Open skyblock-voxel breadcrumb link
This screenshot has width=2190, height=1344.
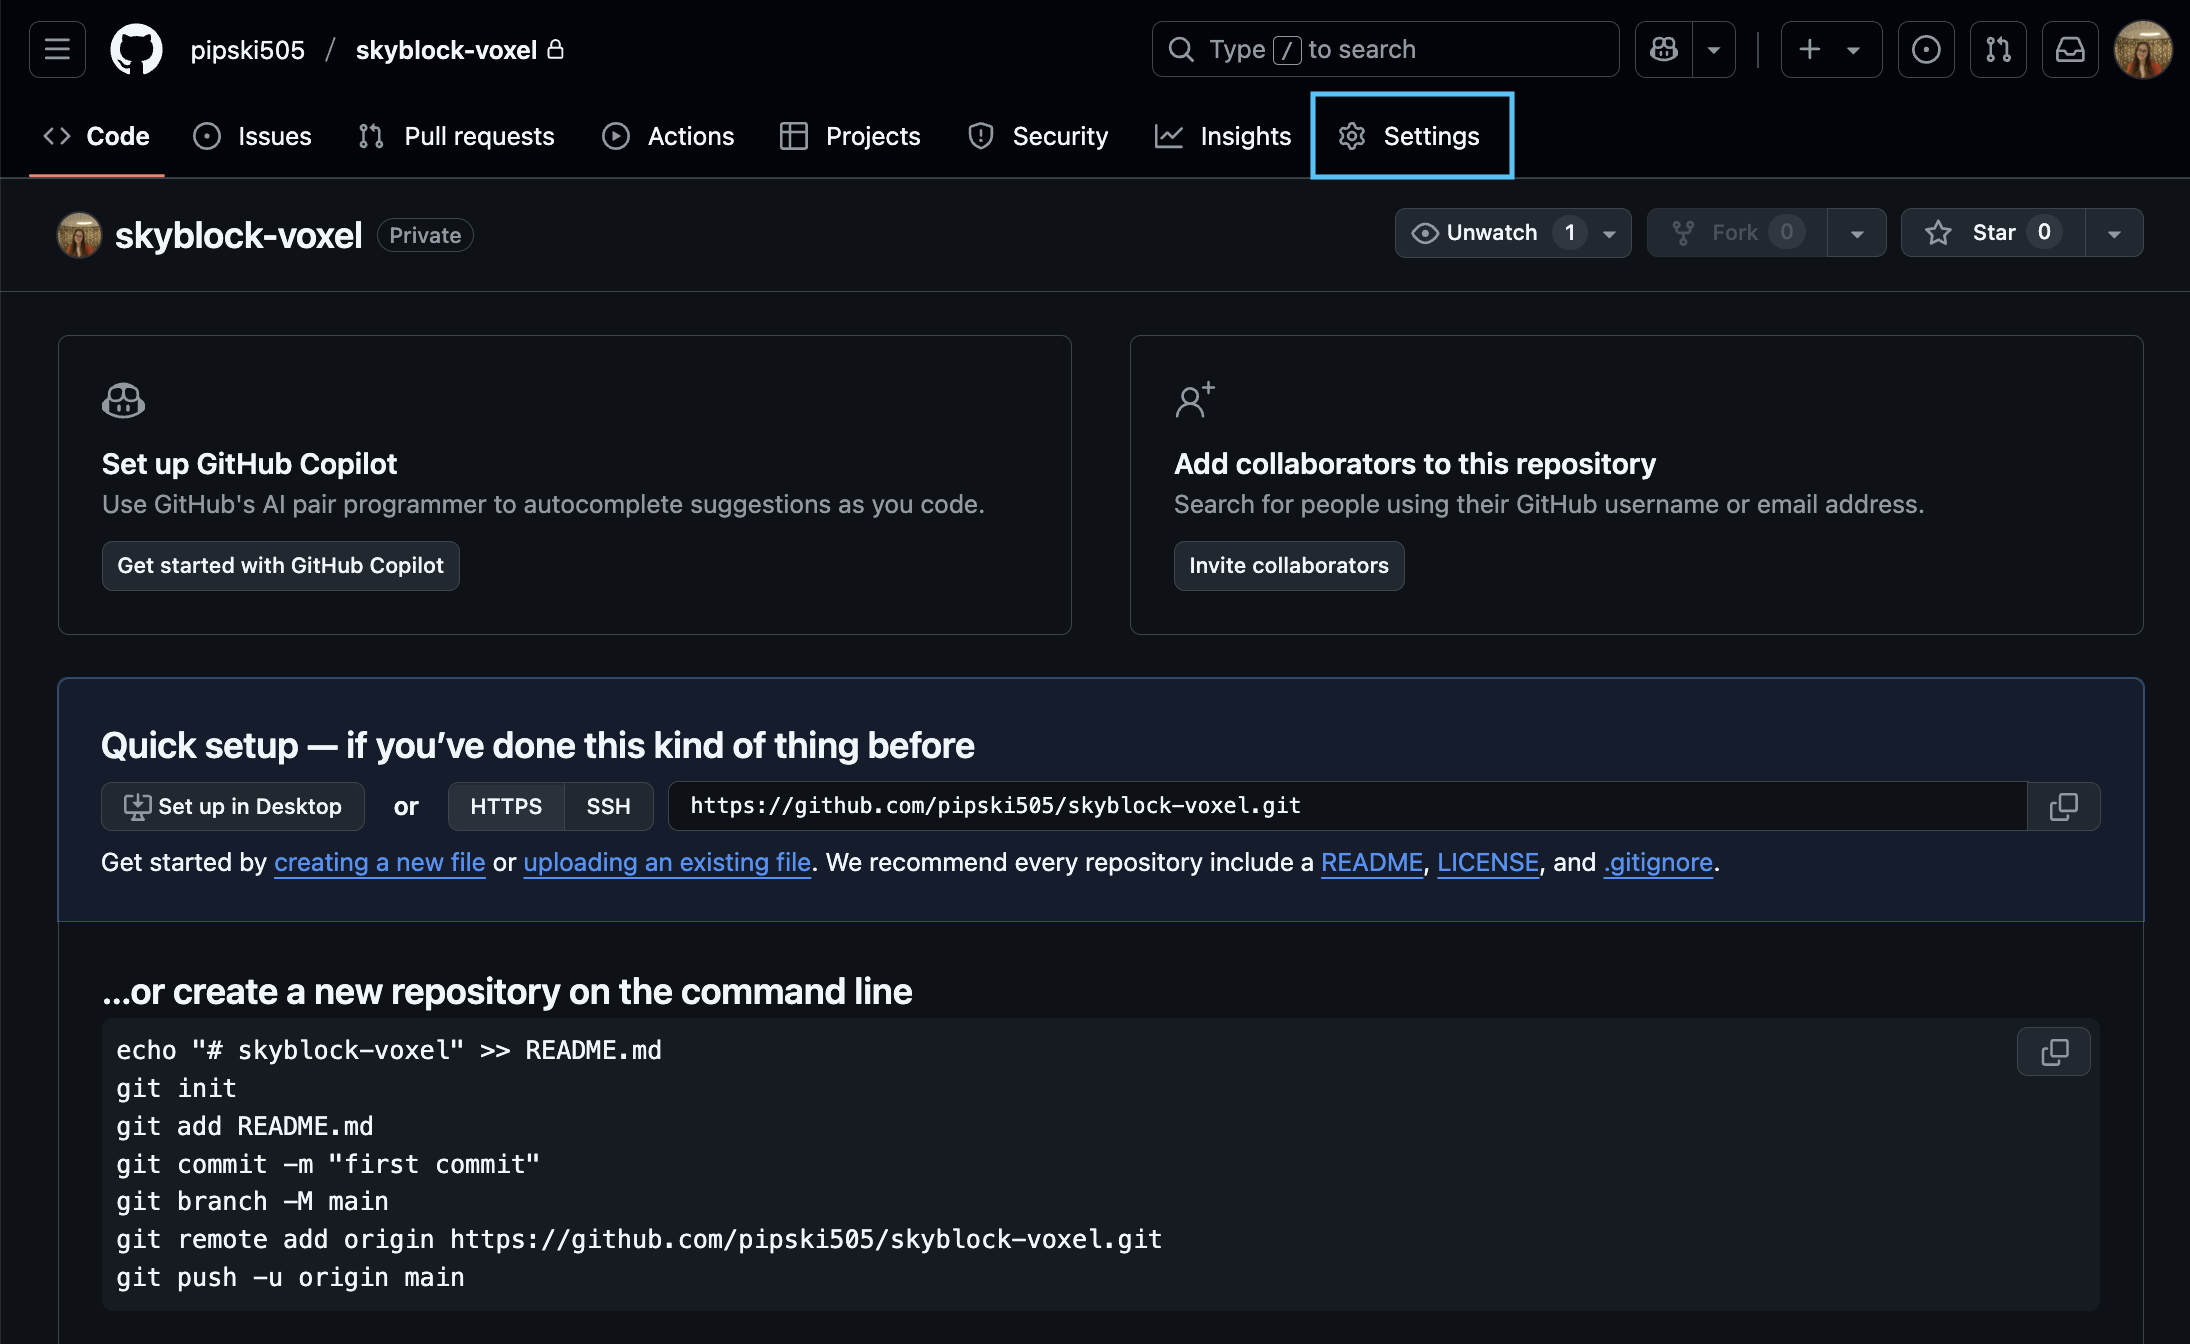point(446,49)
